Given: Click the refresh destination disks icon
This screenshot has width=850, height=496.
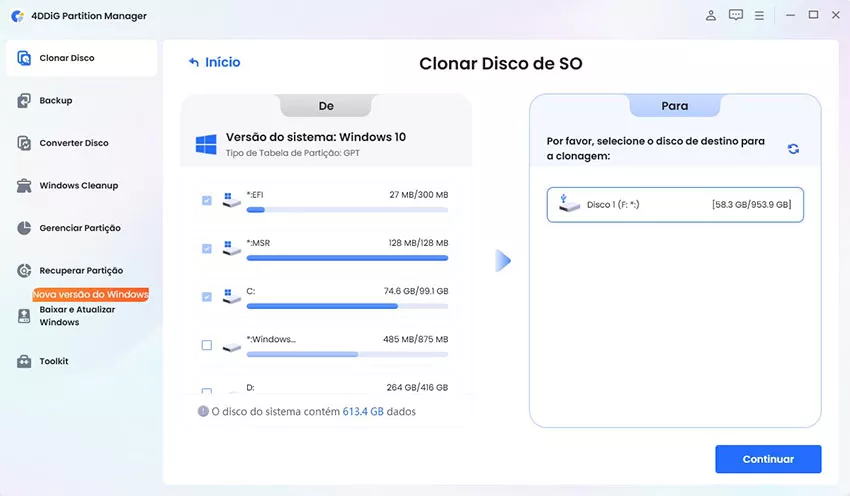Looking at the screenshot, I should click(x=793, y=149).
